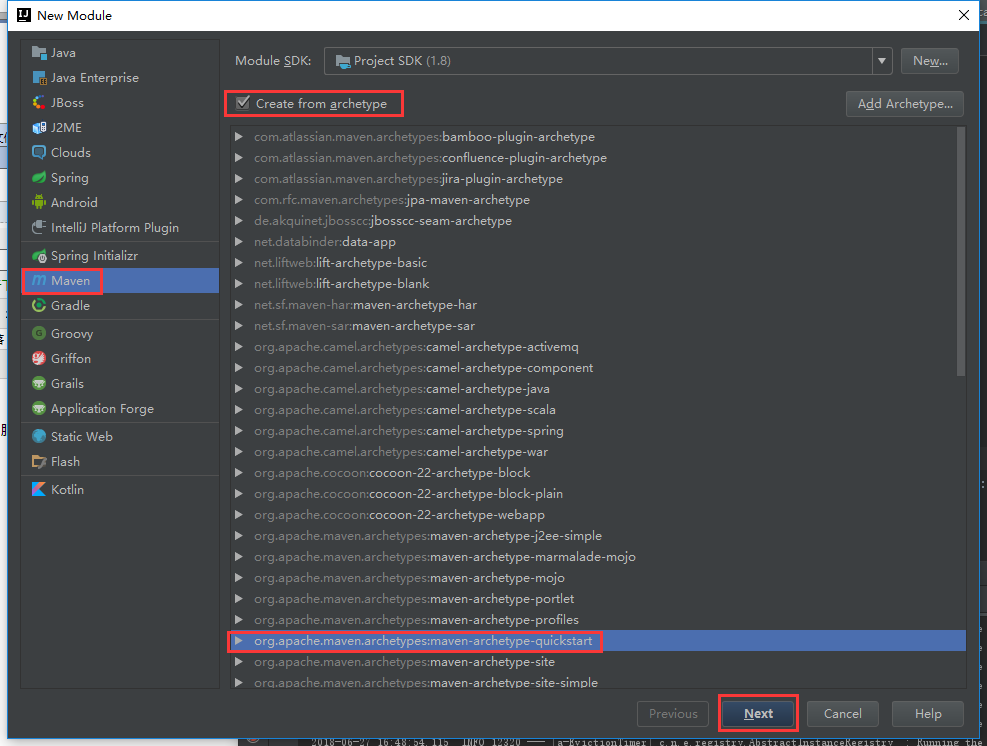
Task: Expand confluence-plugin-archetype entry
Action: click(239, 157)
